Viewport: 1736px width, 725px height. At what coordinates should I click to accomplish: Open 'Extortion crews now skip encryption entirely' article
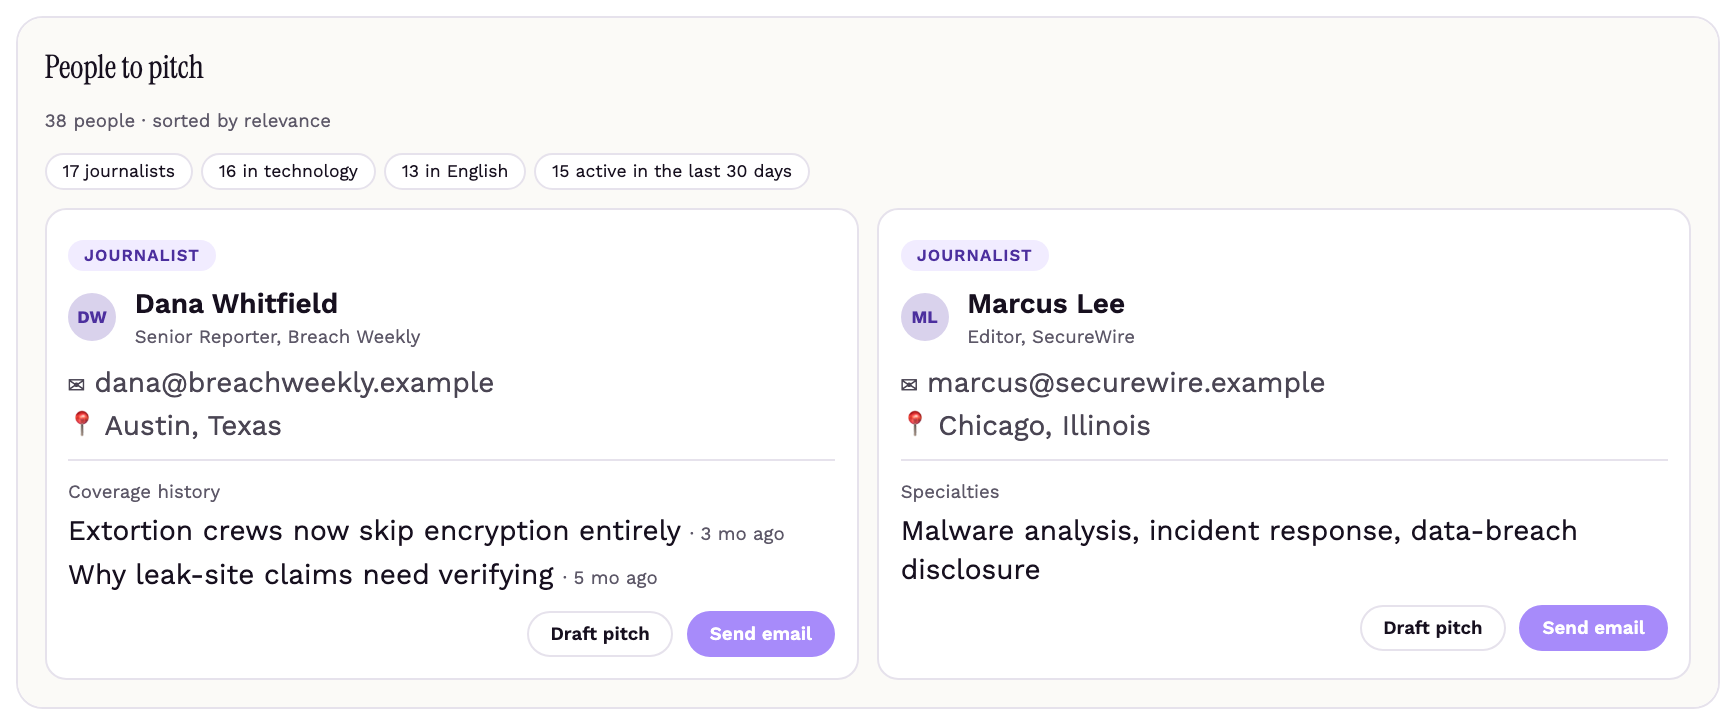(375, 531)
